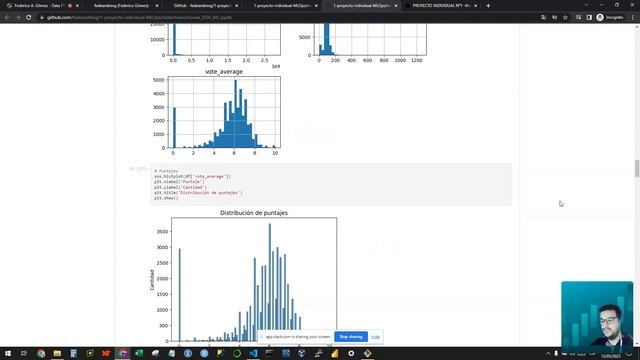Open Visual Studio Code from the taskbar
640x360 pixels.
(x=253, y=353)
